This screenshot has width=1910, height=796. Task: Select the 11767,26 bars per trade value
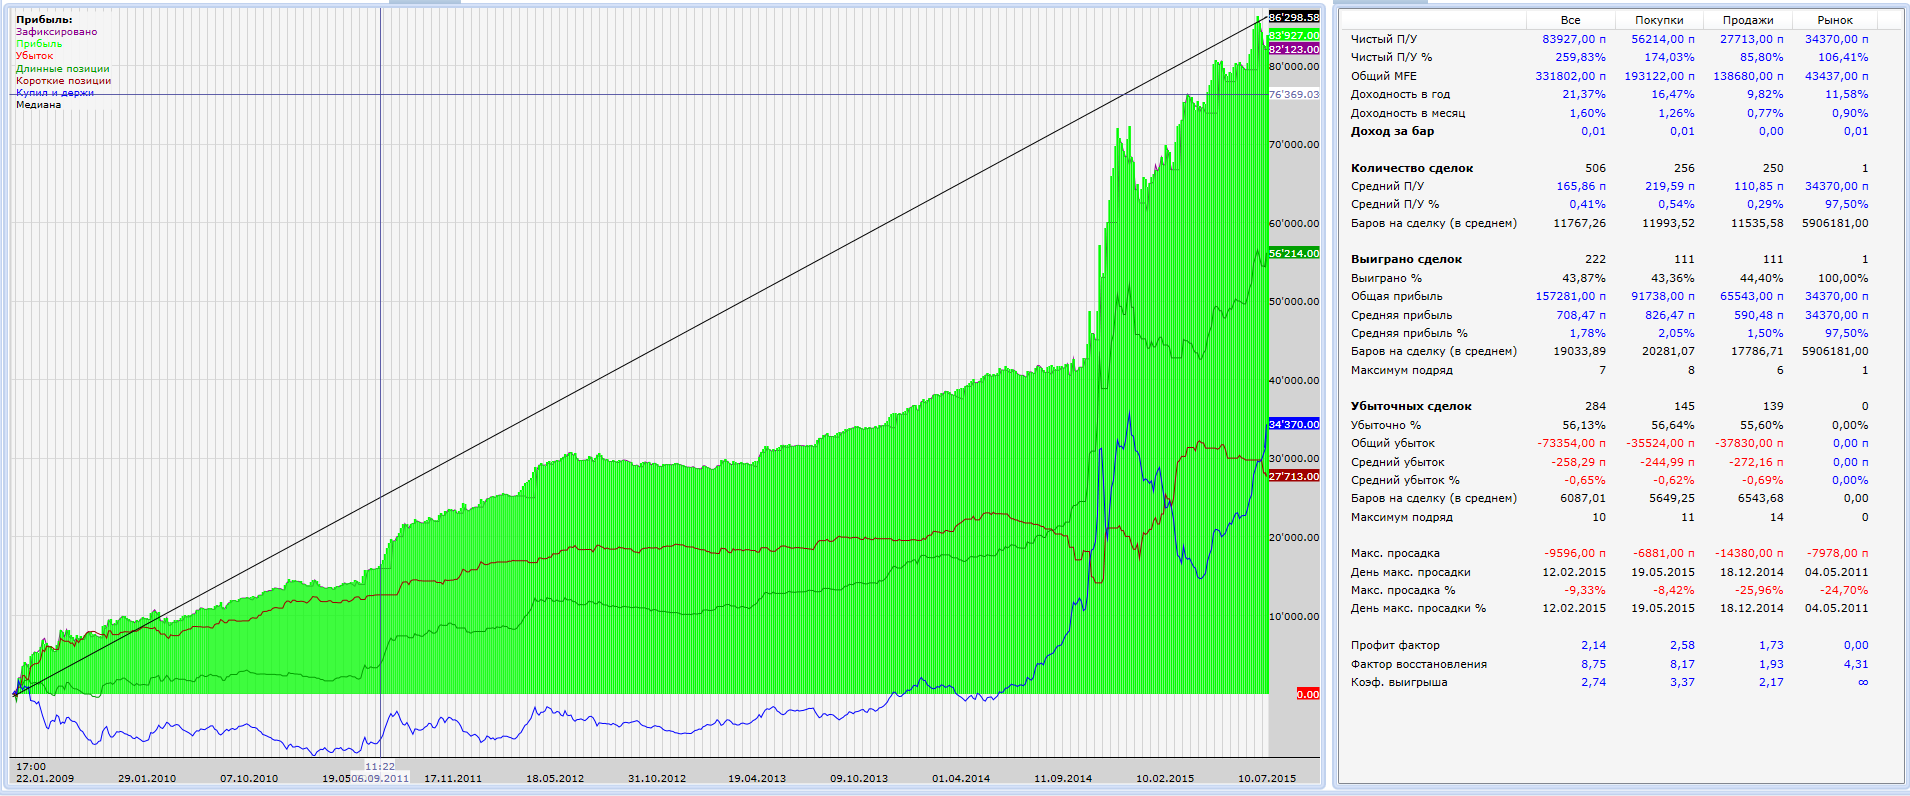(1580, 223)
